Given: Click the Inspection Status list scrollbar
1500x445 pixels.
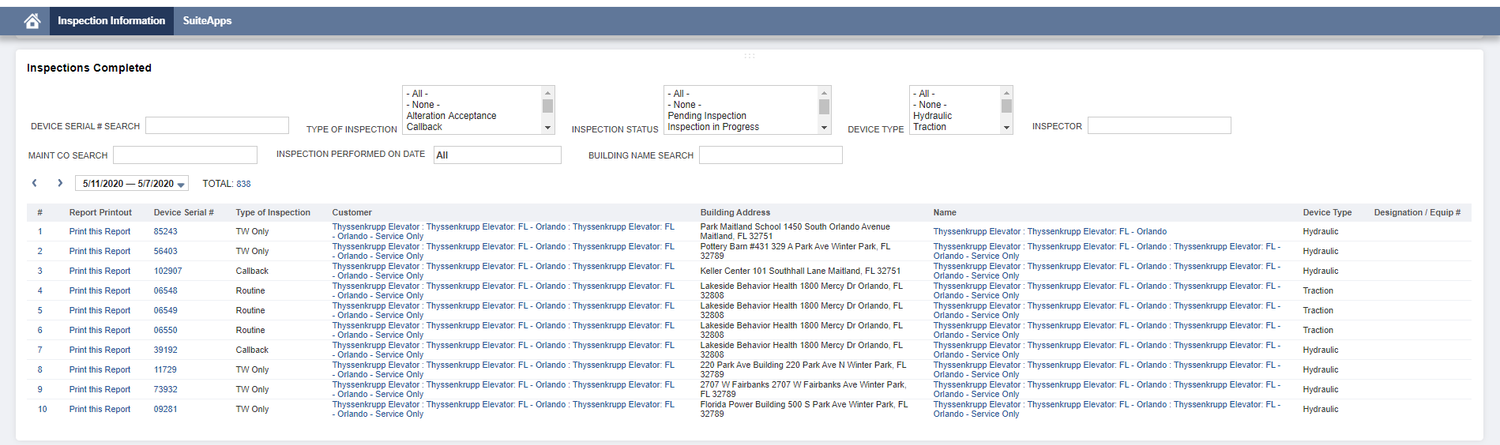Looking at the screenshot, I should tap(824, 110).
